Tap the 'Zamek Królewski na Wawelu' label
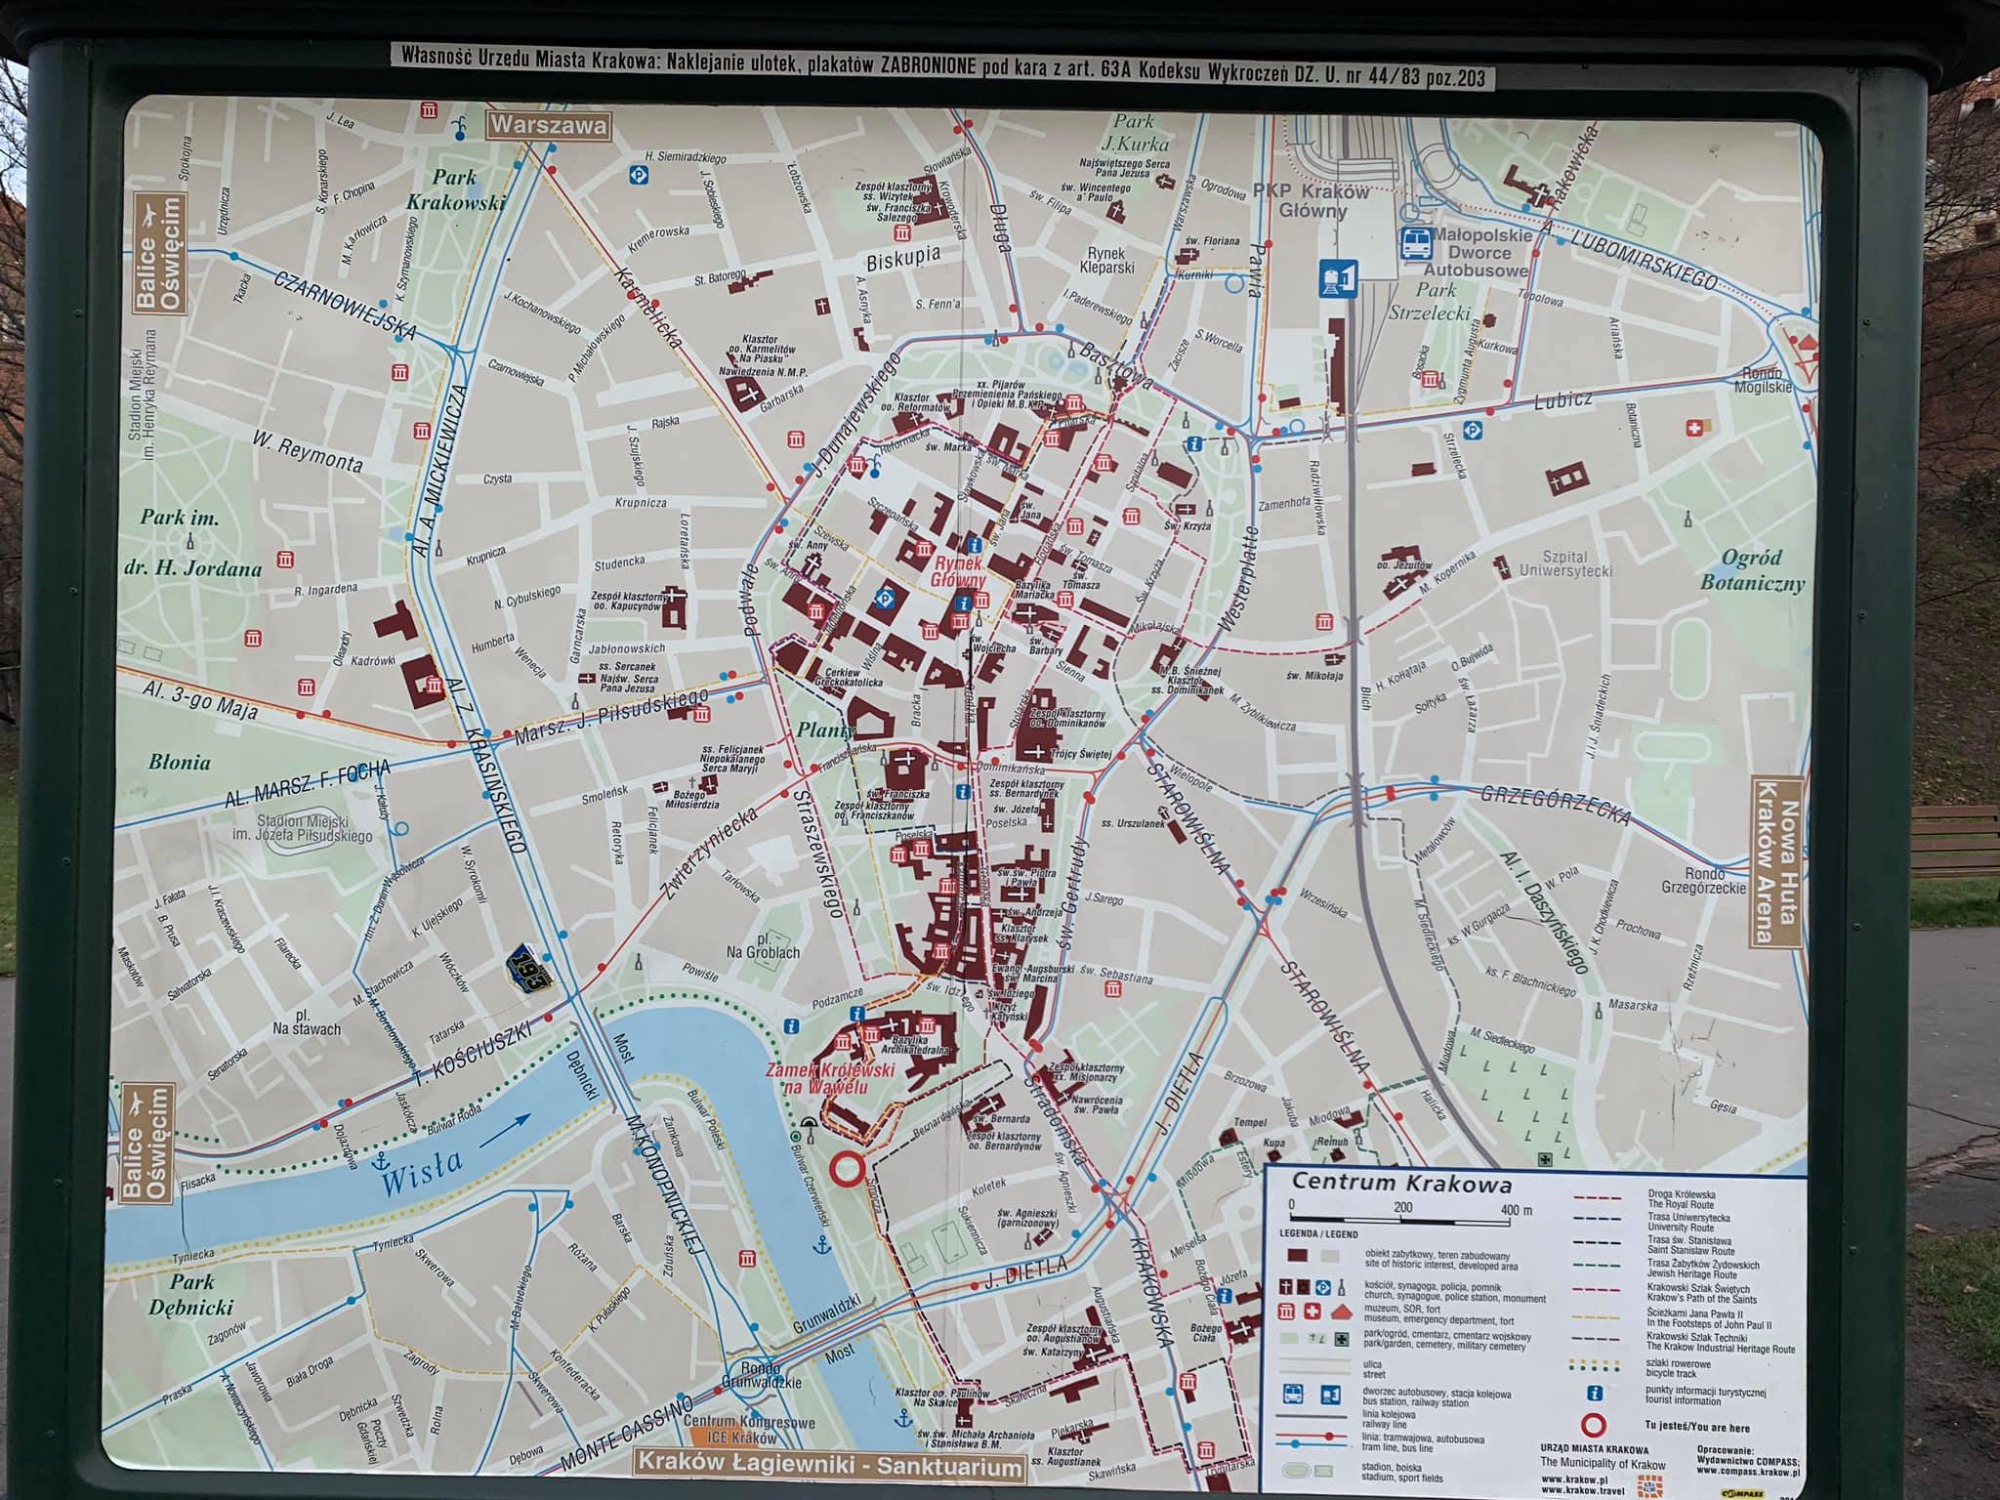This screenshot has height=1500, width=2000. click(830, 1078)
